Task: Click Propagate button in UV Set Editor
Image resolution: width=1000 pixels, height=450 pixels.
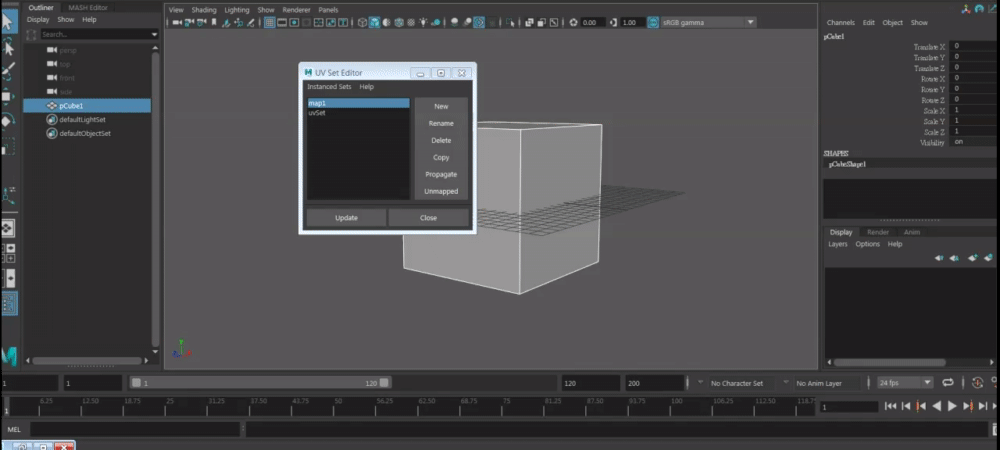Action: [441, 175]
